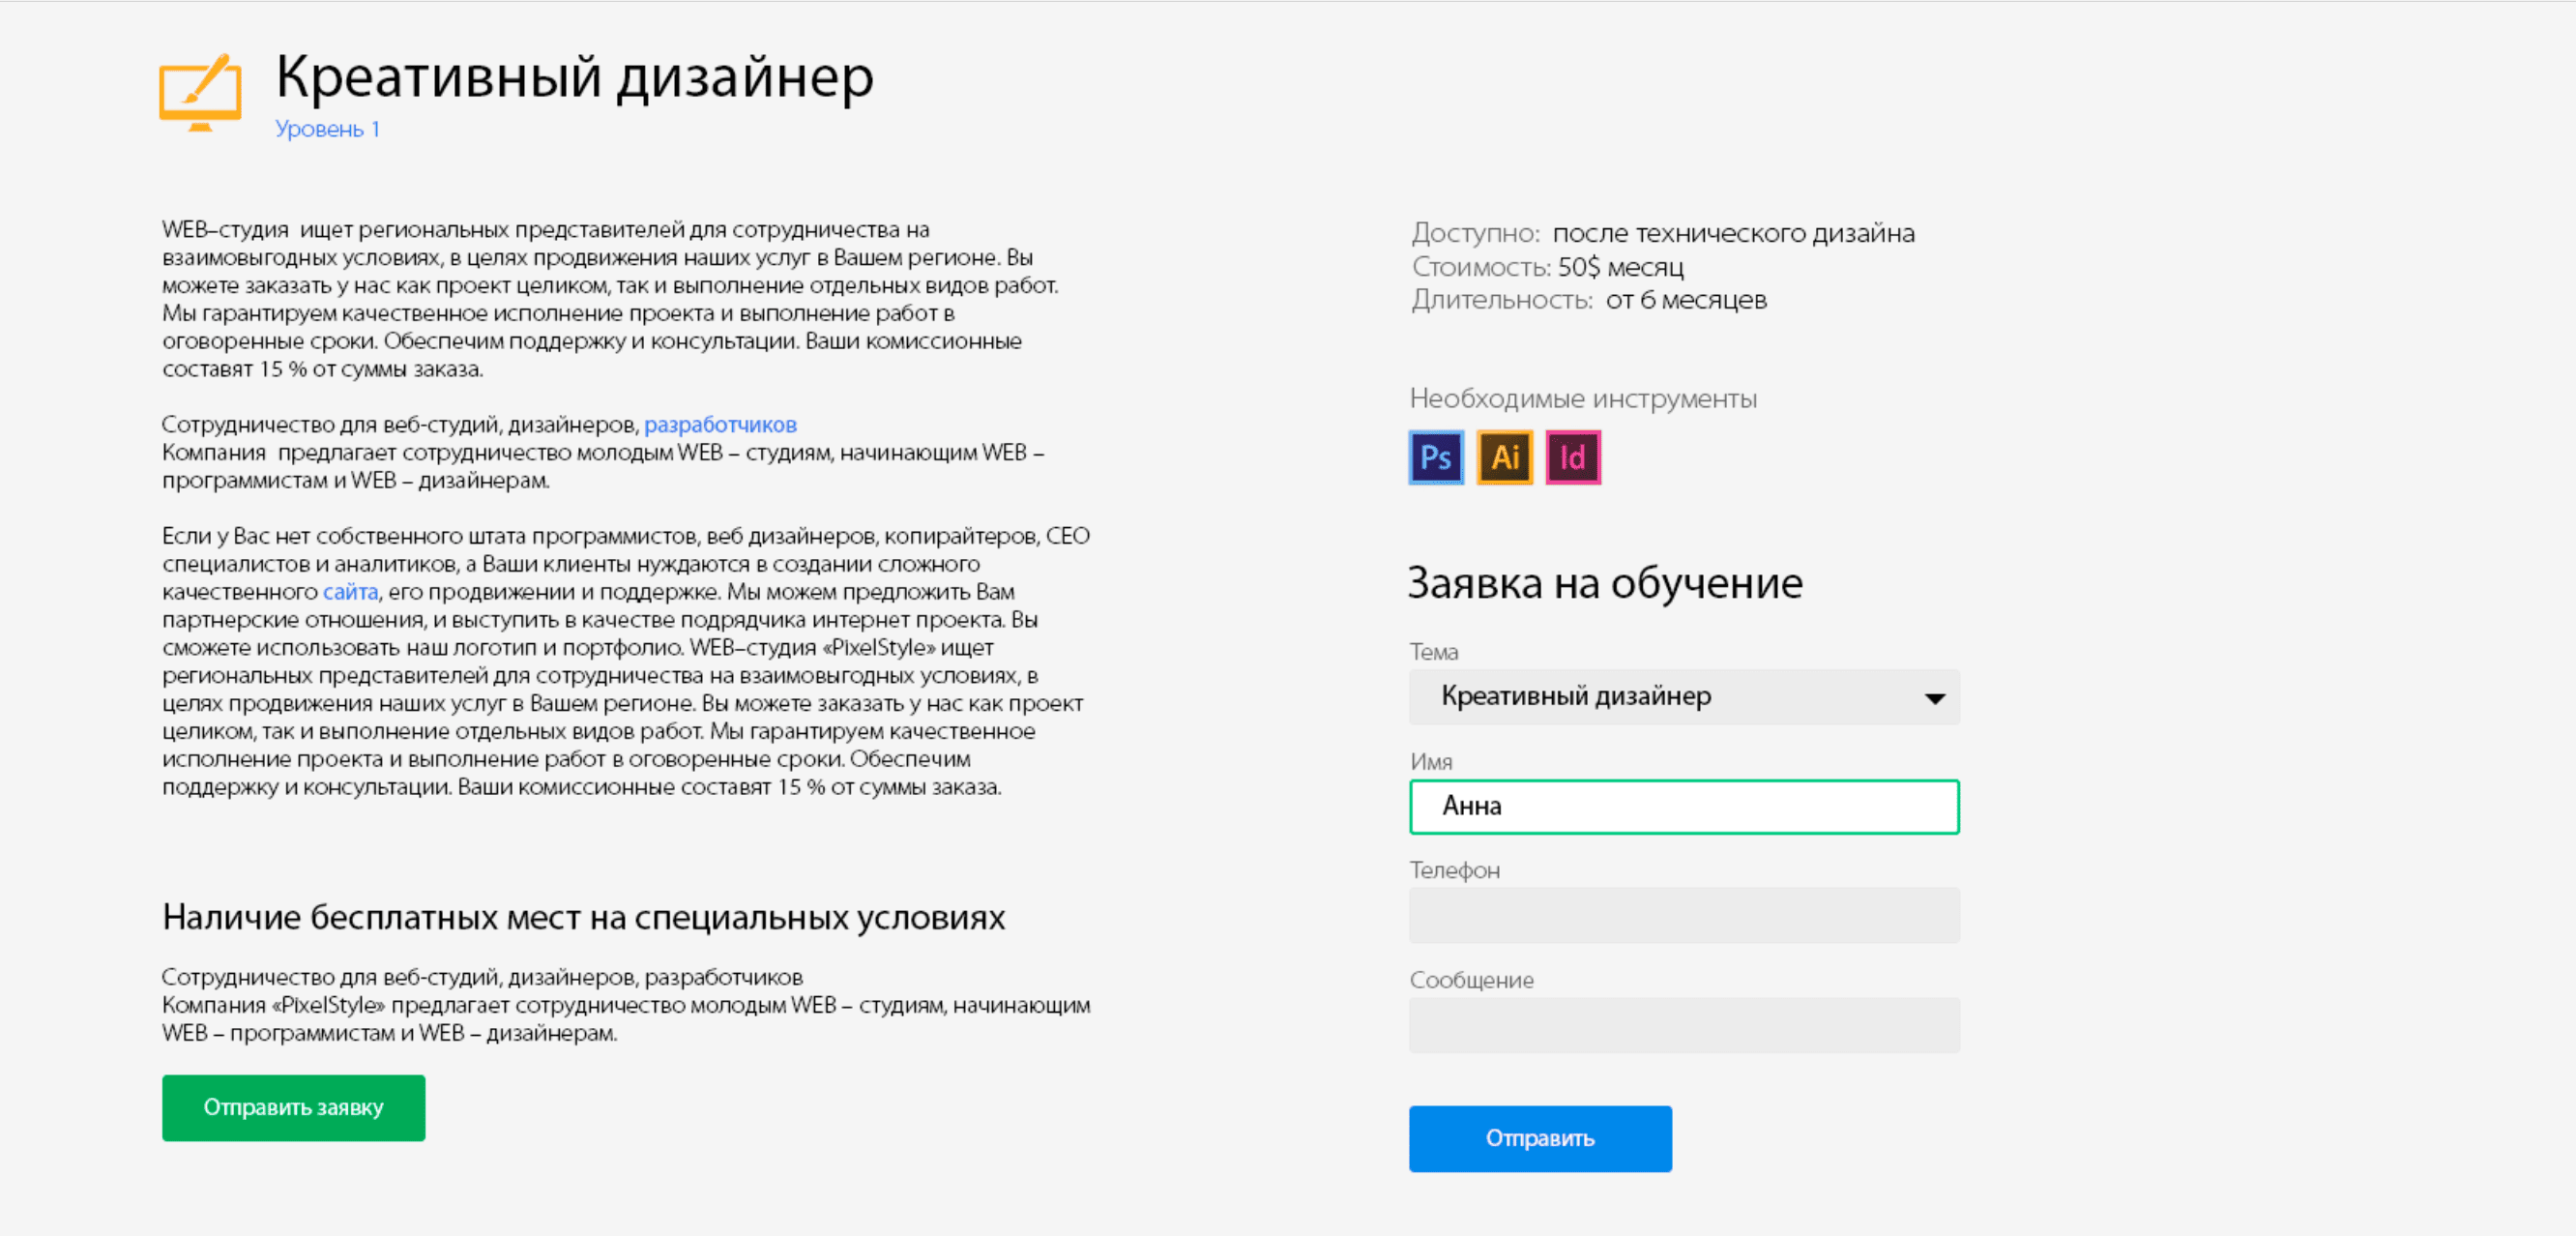The height and width of the screenshot is (1236, 2576).
Task: Click into the Сообщение text field
Action: coord(1684,1025)
